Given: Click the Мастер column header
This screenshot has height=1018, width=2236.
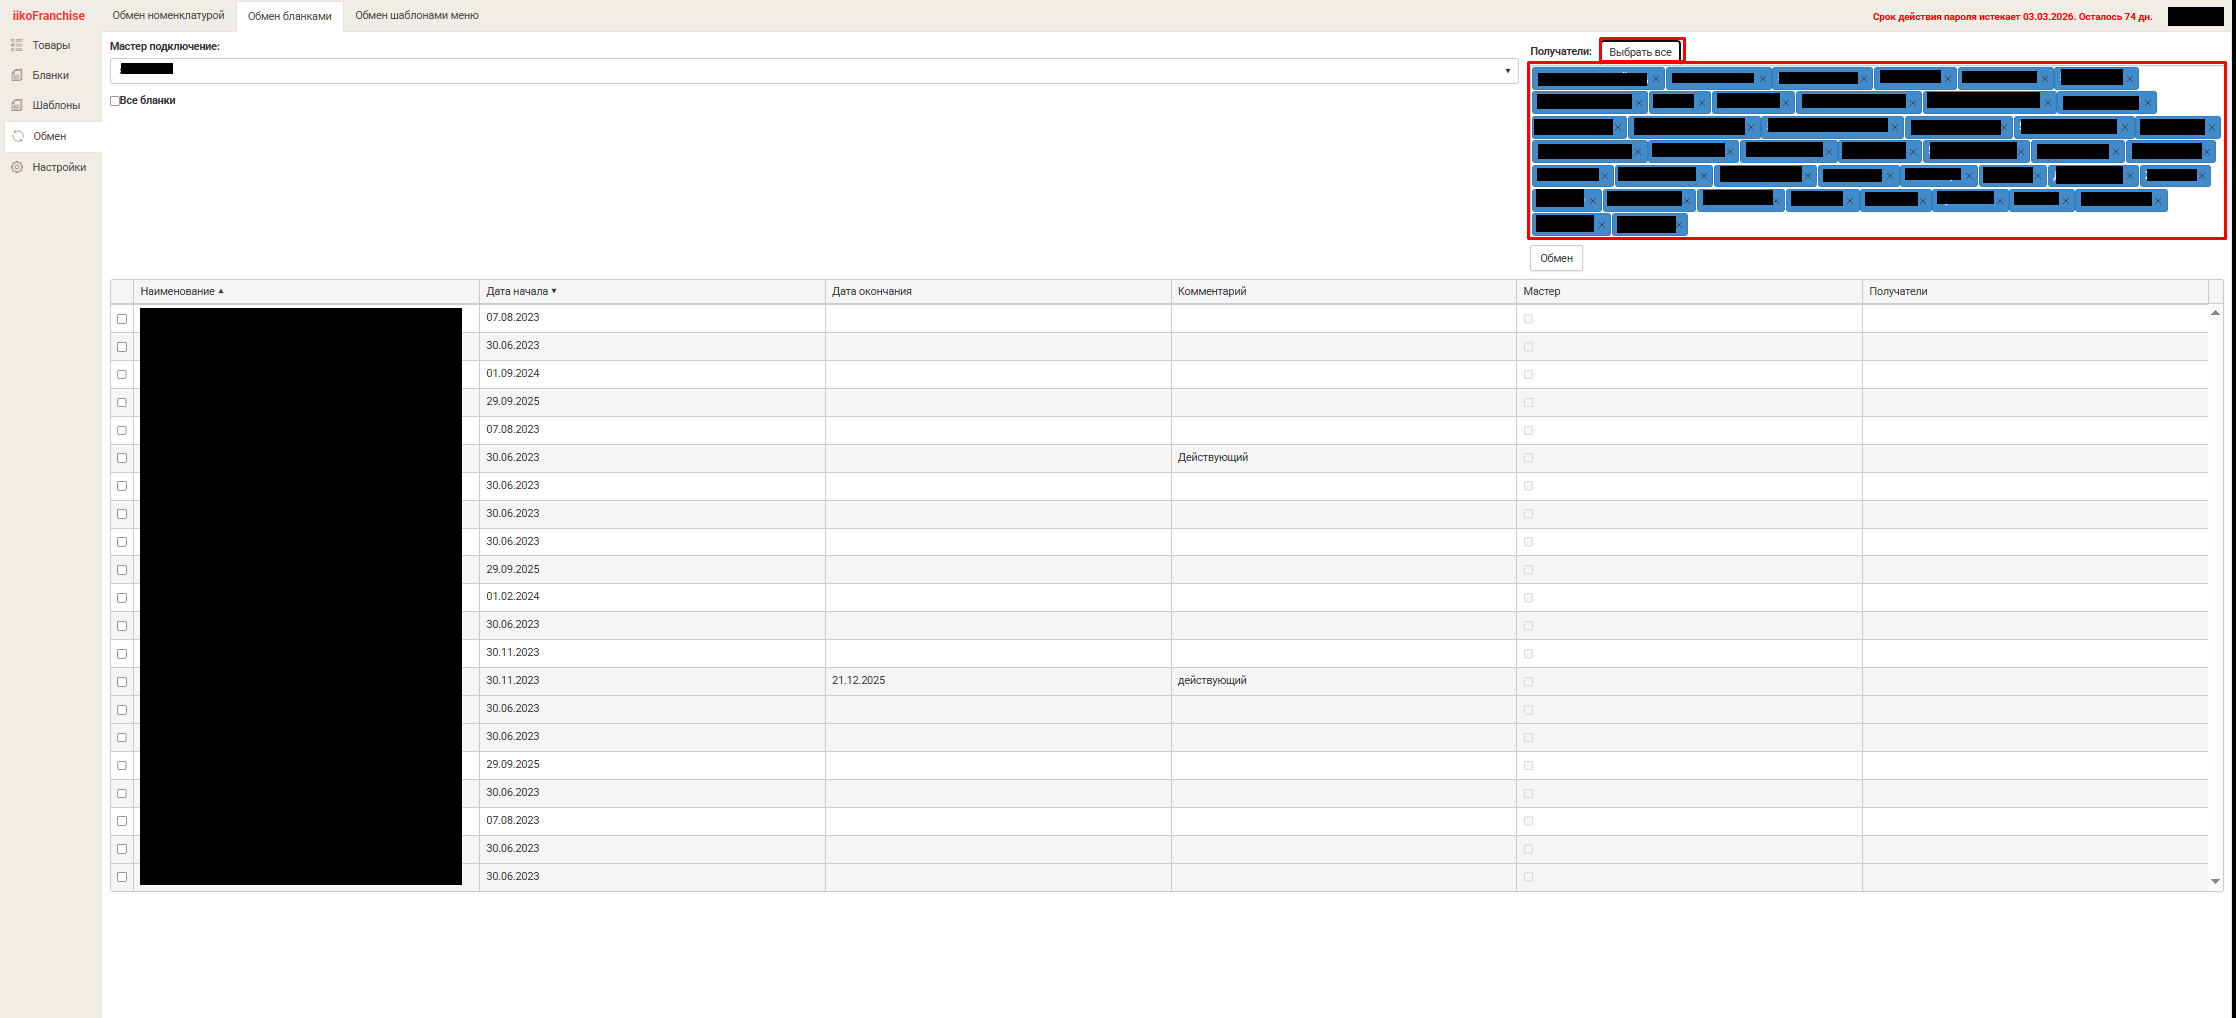Looking at the screenshot, I should click(x=1690, y=291).
